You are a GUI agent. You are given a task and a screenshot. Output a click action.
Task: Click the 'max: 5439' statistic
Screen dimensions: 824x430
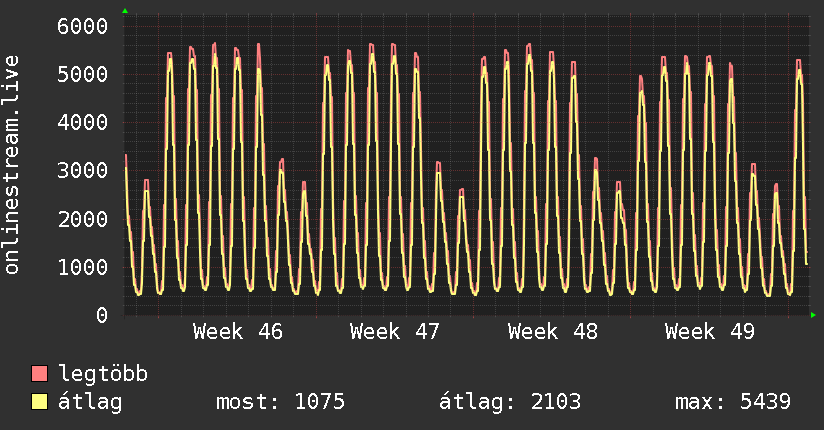pos(733,402)
